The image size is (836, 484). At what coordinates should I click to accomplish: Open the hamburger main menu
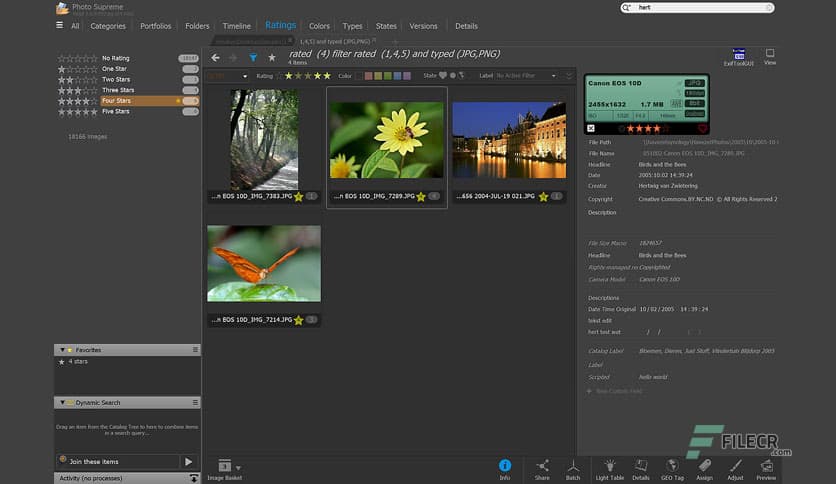coord(59,25)
